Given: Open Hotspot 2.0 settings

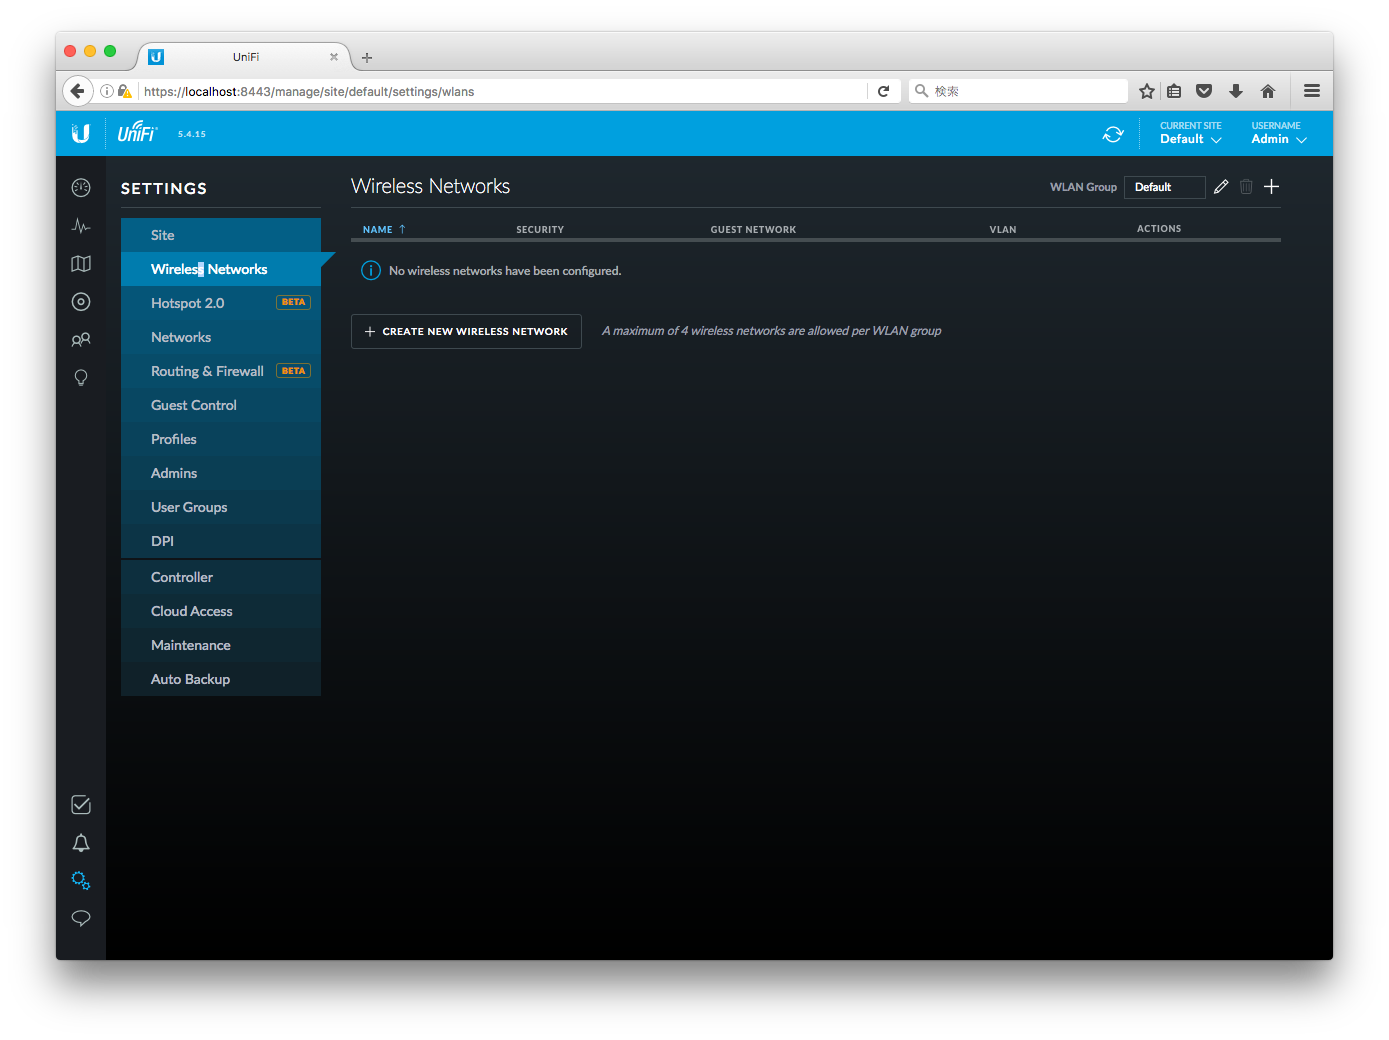Looking at the screenshot, I should click(x=221, y=303).
